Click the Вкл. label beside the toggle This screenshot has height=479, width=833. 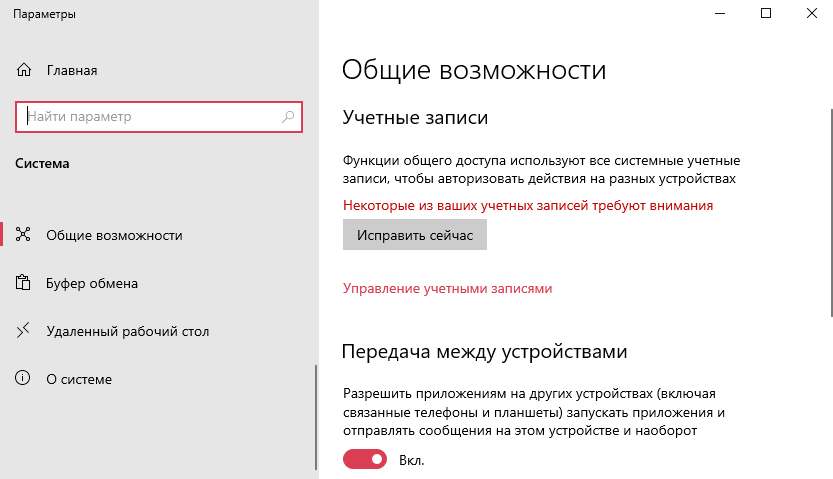tap(412, 460)
